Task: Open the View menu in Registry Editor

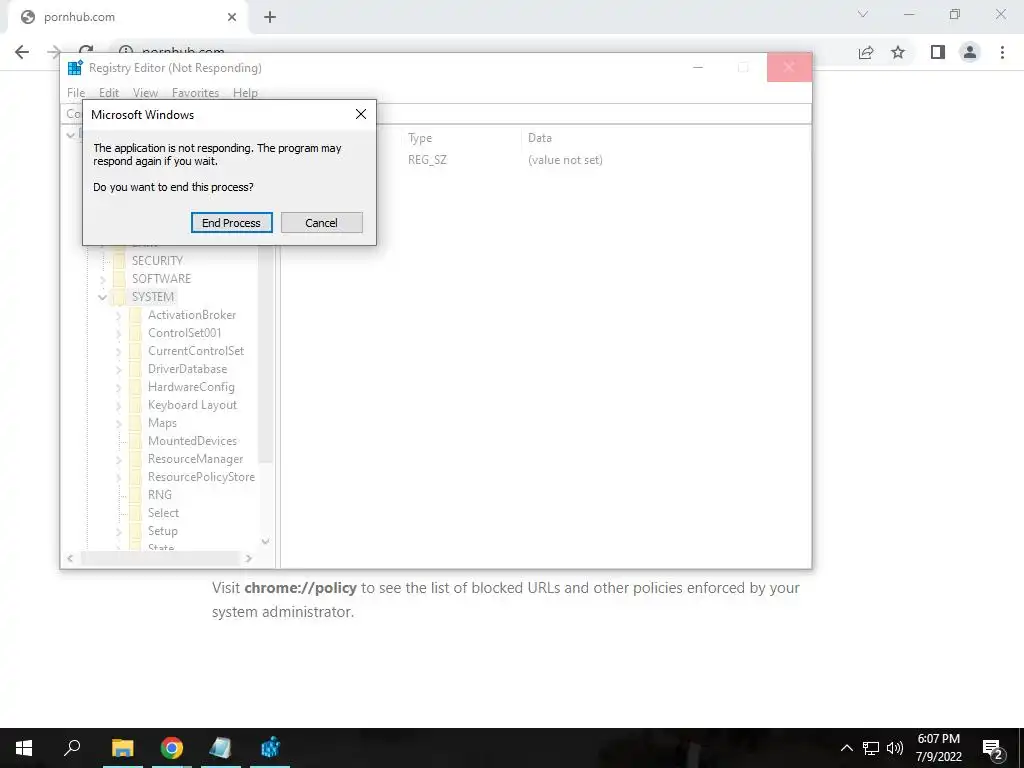Action: coord(145,93)
